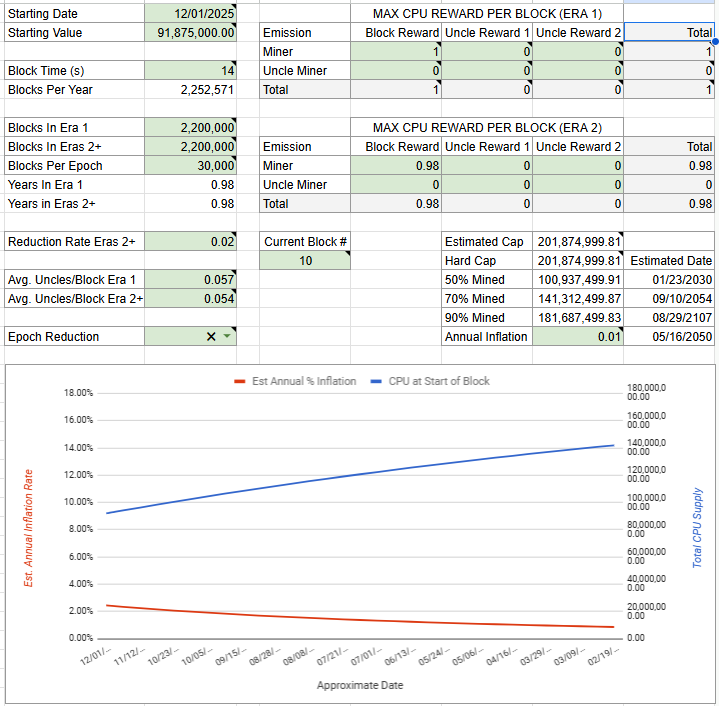Select Era 2 Miner Total 0.98 cell

coord(669,165)
